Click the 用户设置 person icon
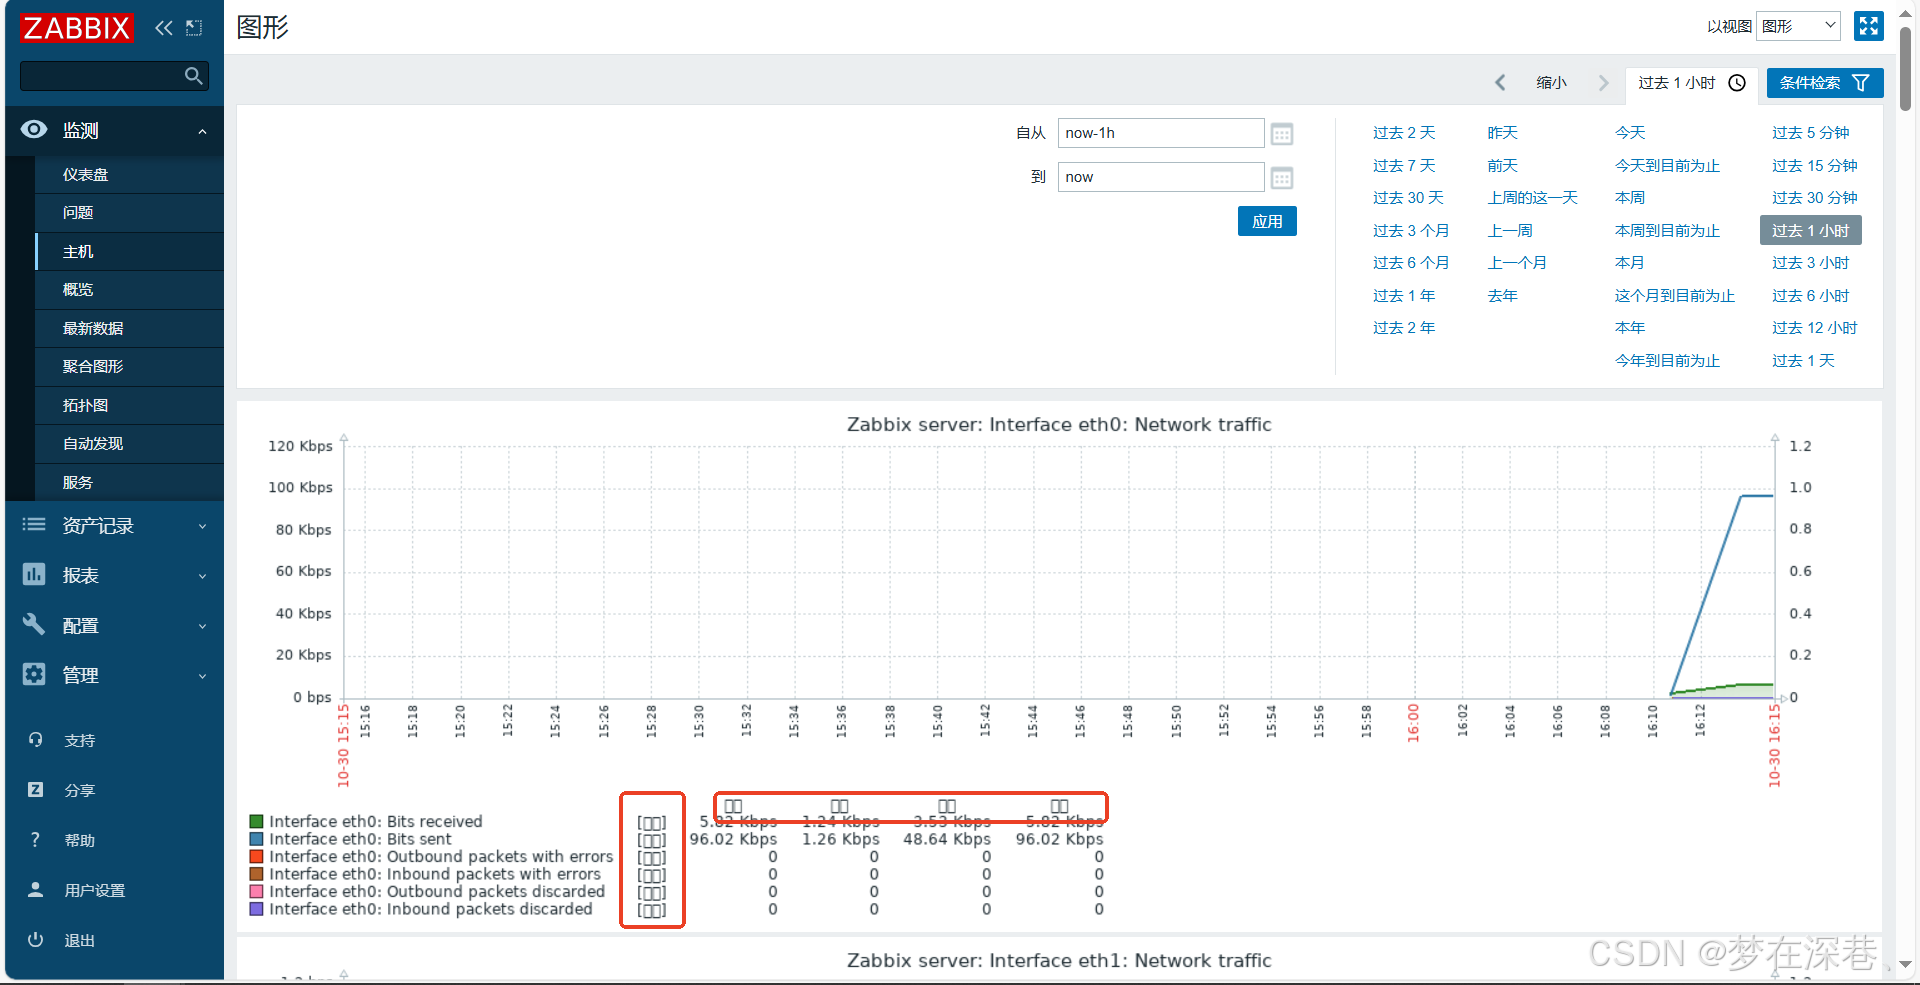1920x985 pixels. (36, 890)
